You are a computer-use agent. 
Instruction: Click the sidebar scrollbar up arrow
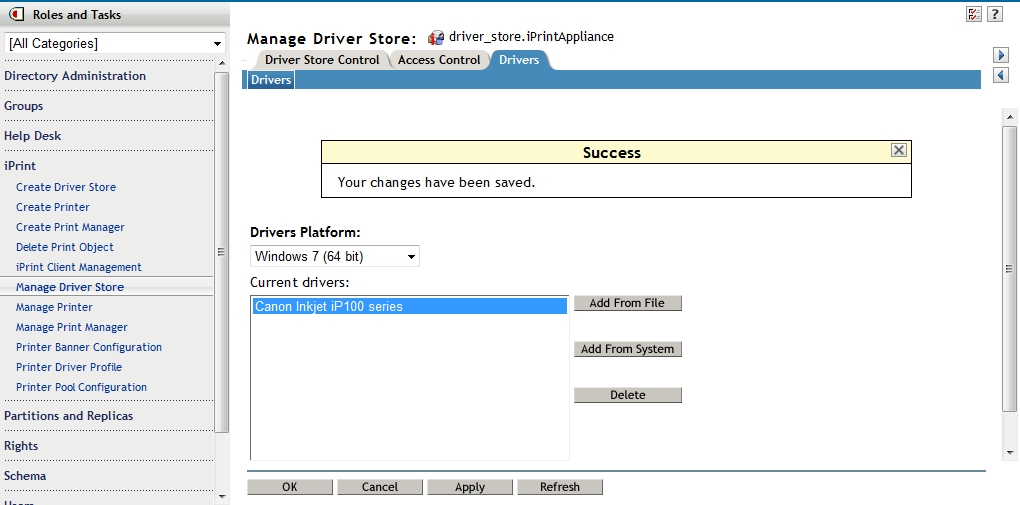[222, 63]
